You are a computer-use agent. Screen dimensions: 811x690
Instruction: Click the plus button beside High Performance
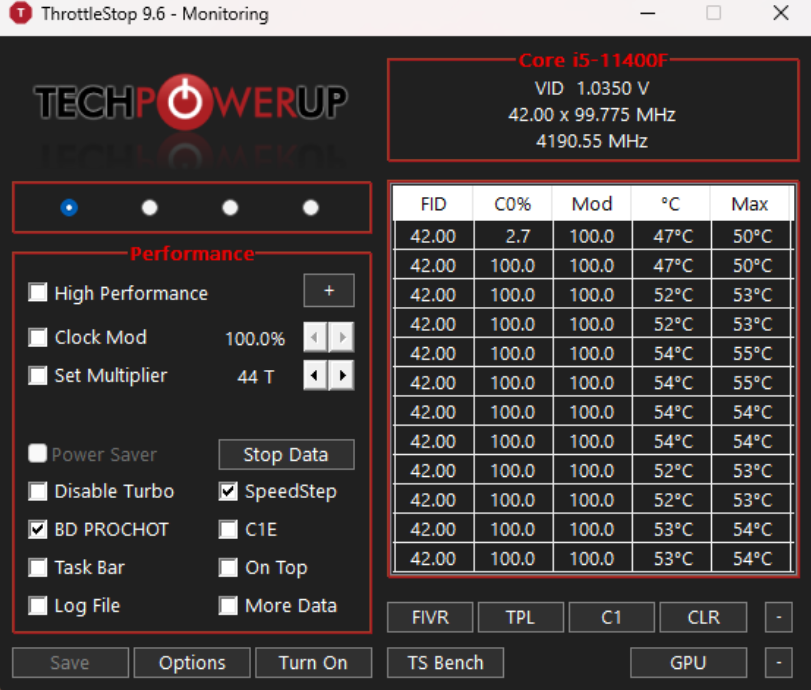point(329,291)
